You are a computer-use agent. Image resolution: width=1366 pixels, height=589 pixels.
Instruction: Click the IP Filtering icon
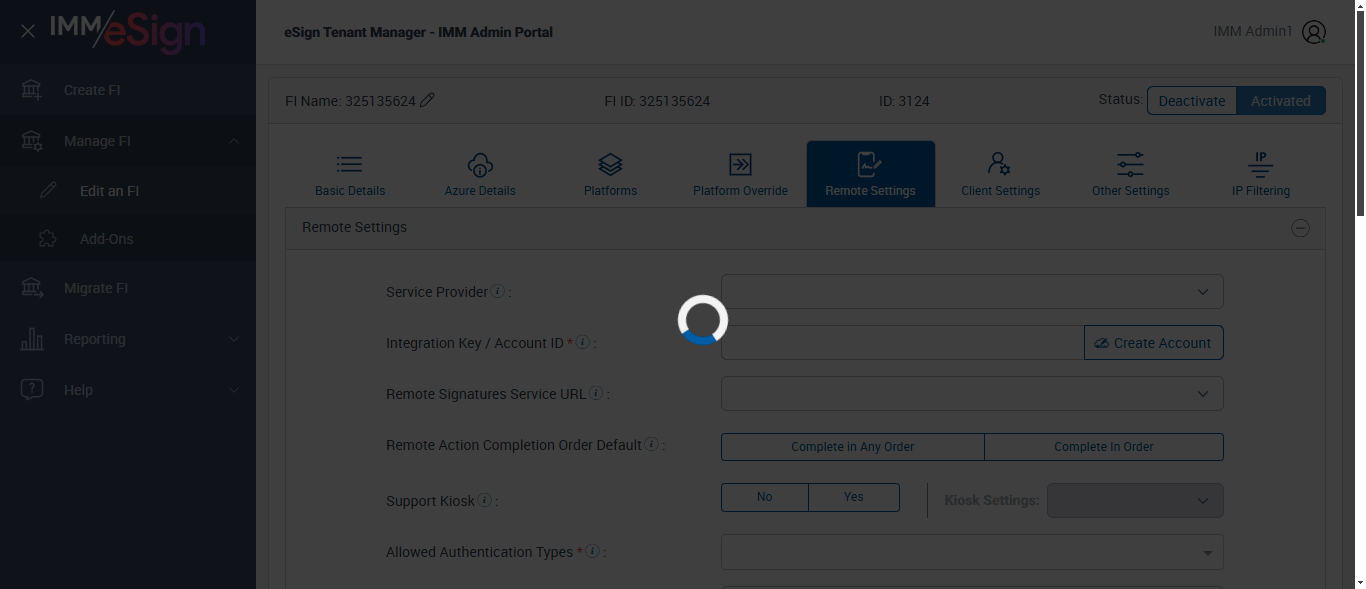(x=1261, y=165)
